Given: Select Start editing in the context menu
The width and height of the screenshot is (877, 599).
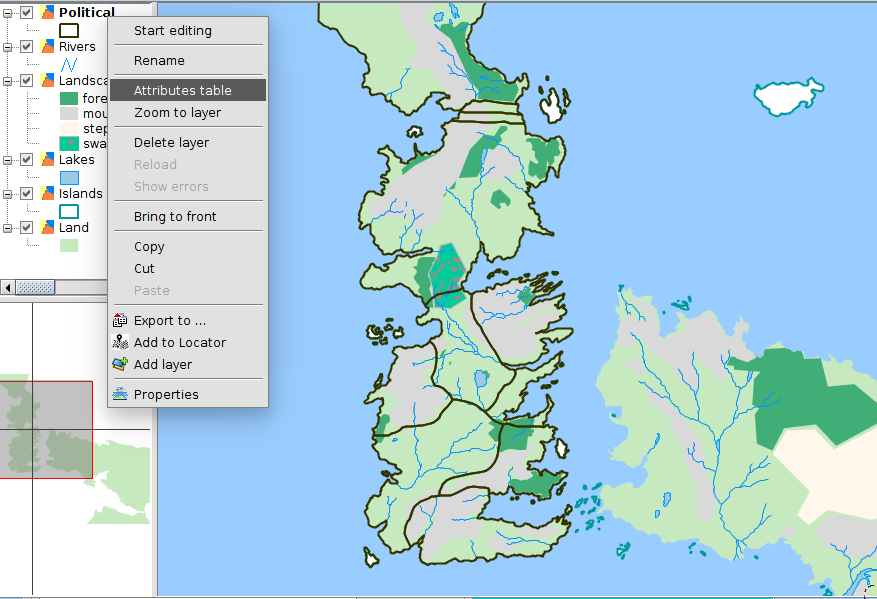Looking at the screenshot, I should point(173,31).
